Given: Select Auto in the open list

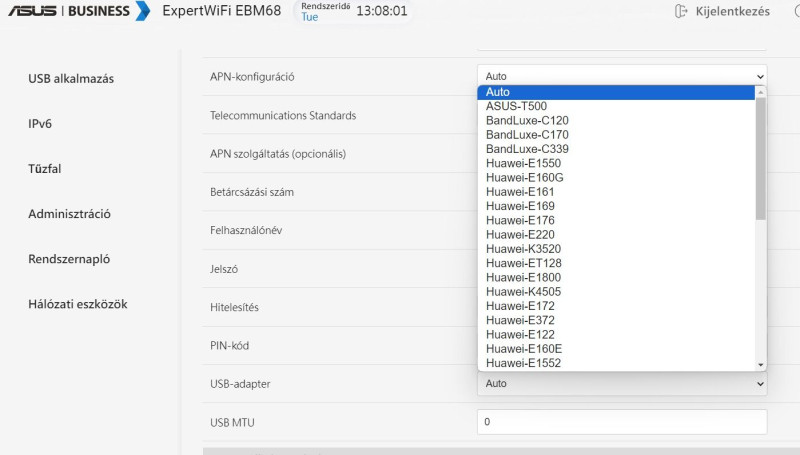Looking at the screenshot, I should pos(616,92).
